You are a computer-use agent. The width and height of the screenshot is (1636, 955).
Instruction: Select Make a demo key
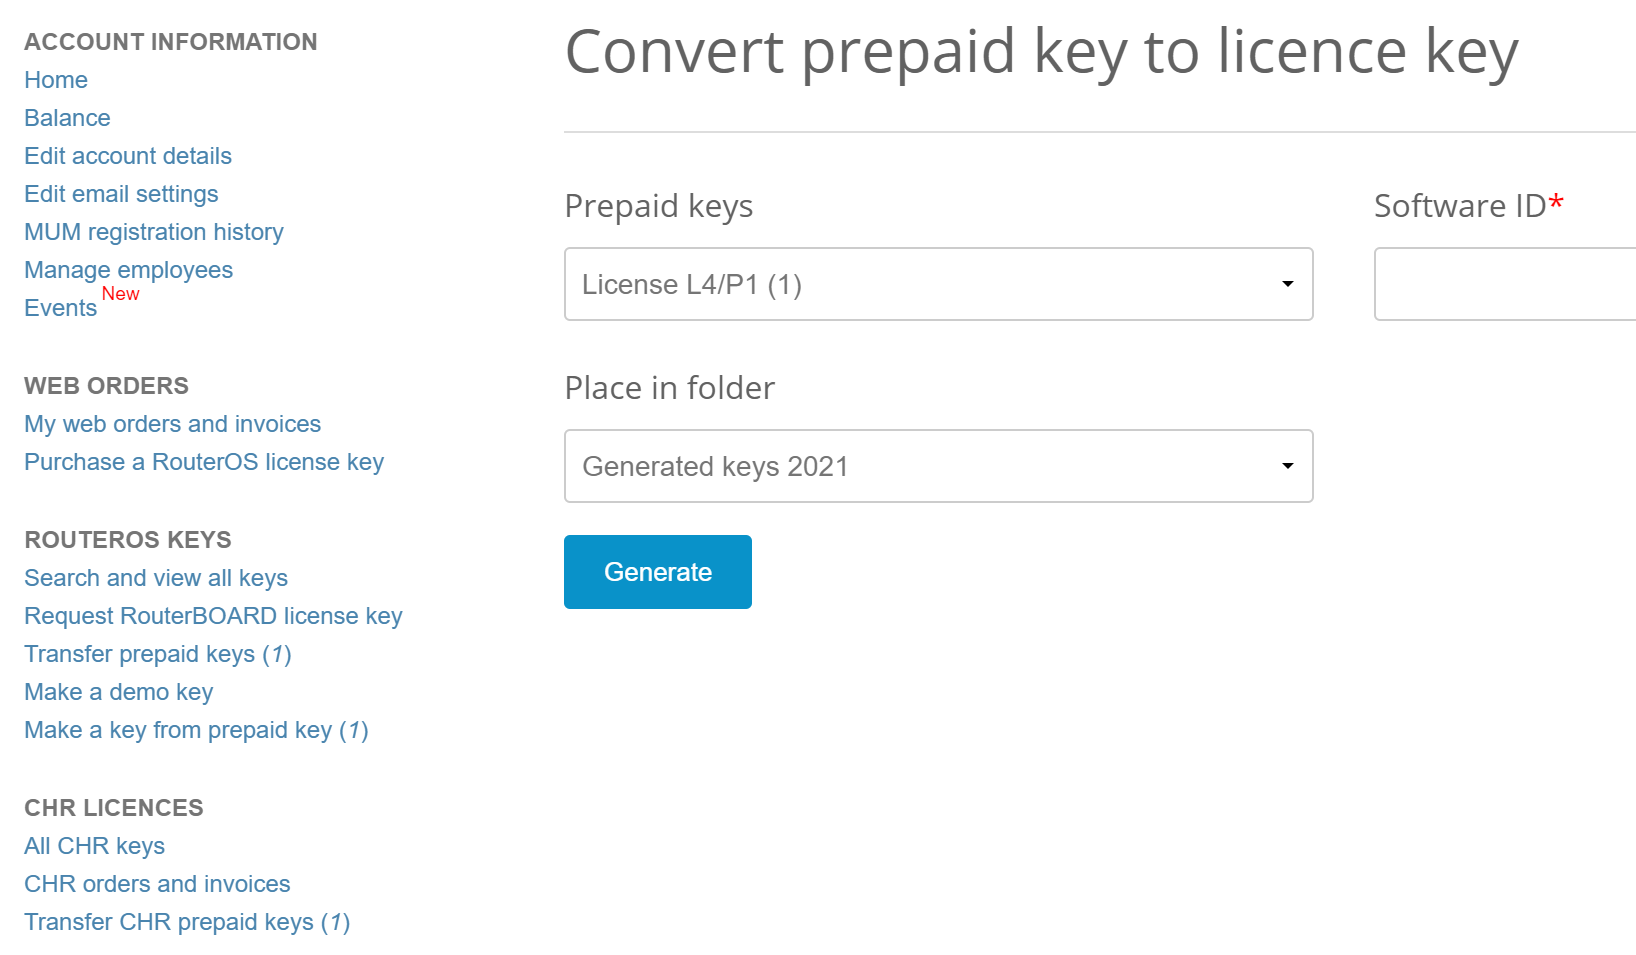pos(118,692)
